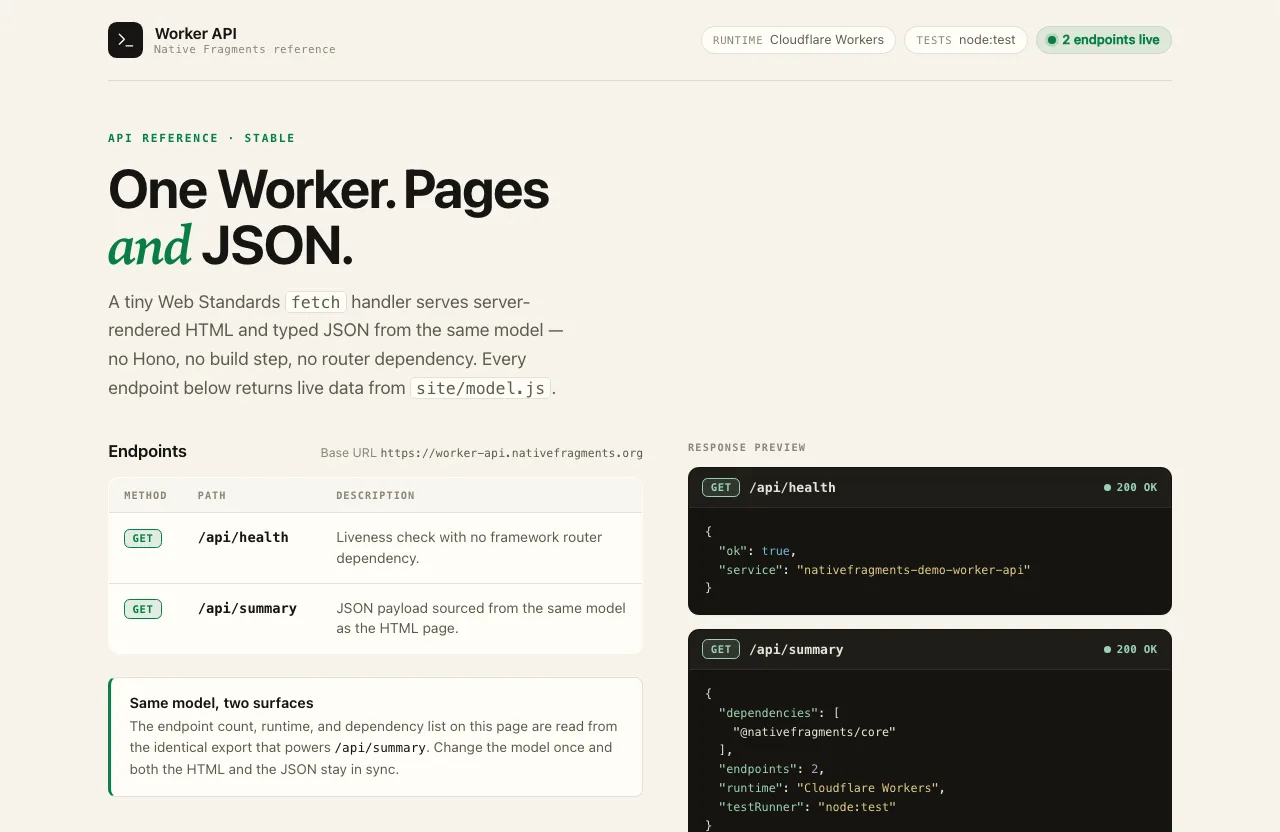Click /api/health title in response preview
The image size is (1280, 832).
point(792,487)
